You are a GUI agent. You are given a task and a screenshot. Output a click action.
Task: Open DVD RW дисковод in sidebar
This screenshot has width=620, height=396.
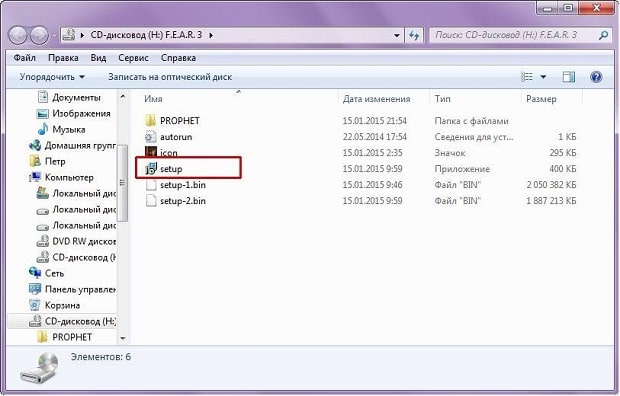click(84, 241)
